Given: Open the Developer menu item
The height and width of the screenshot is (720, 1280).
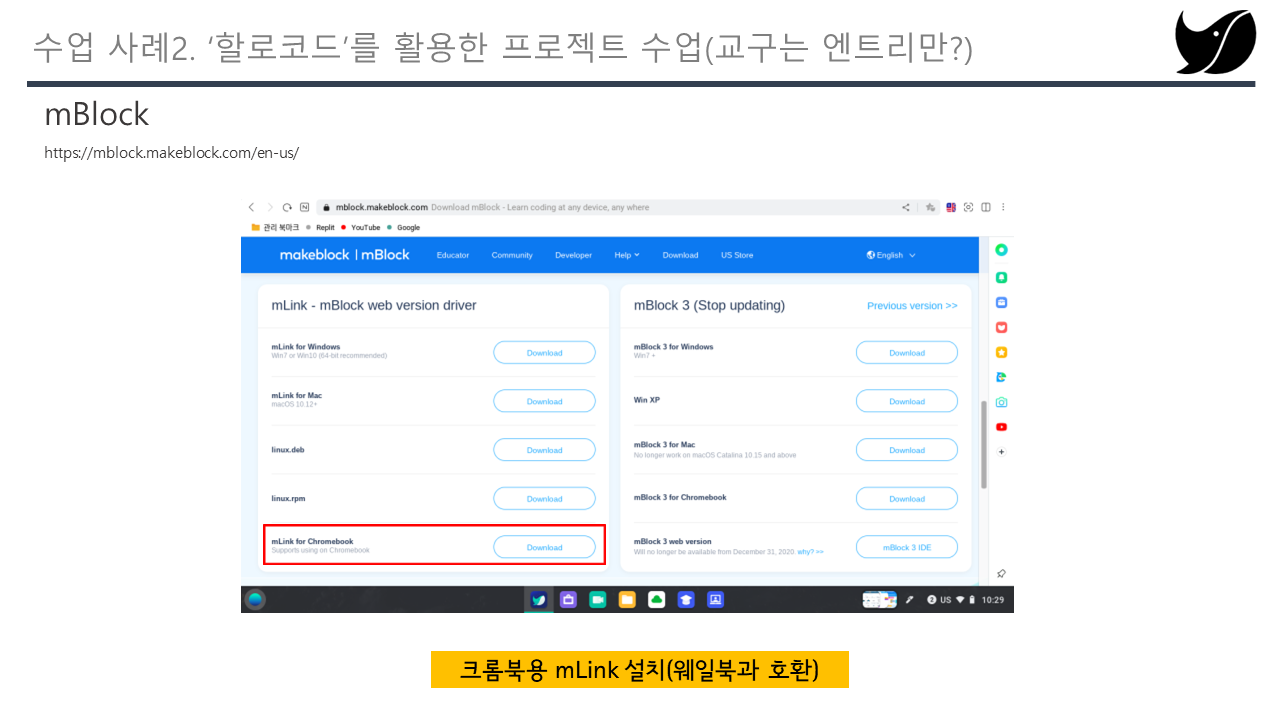Looking at the screenshot, I should point(573,255).
